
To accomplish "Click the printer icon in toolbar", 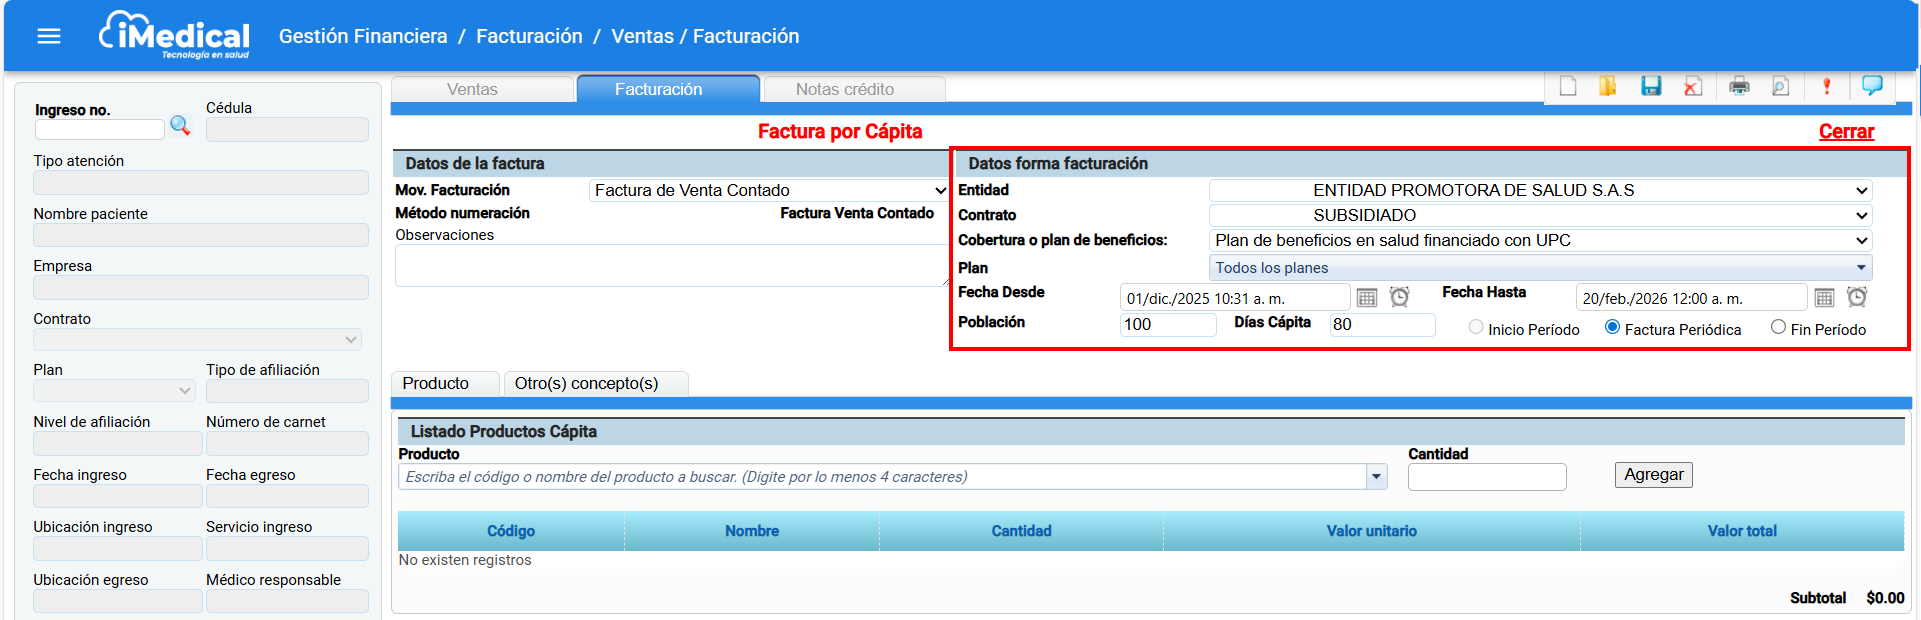I will [1739, 87].
